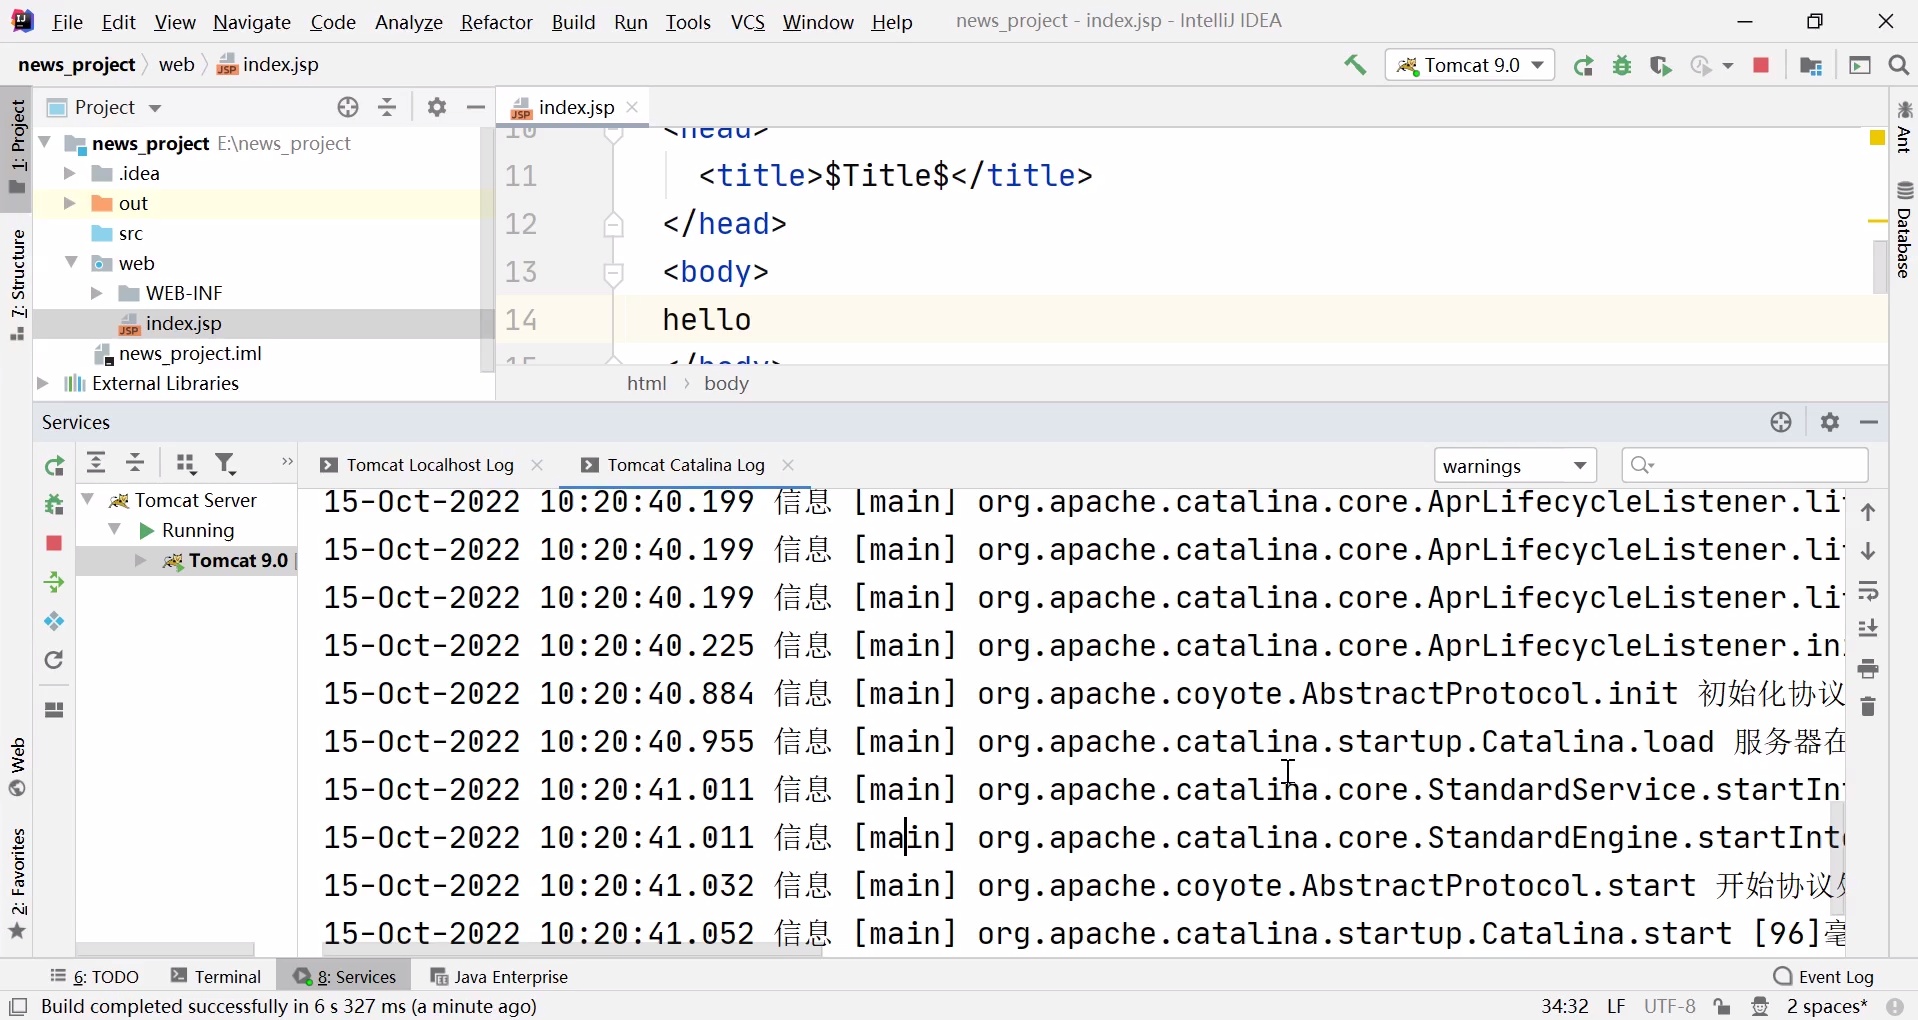Expand the External Libraries tree node
Image resolution: width=1918 pixels, height=1020 pixels.
click(x=43, y=384)
